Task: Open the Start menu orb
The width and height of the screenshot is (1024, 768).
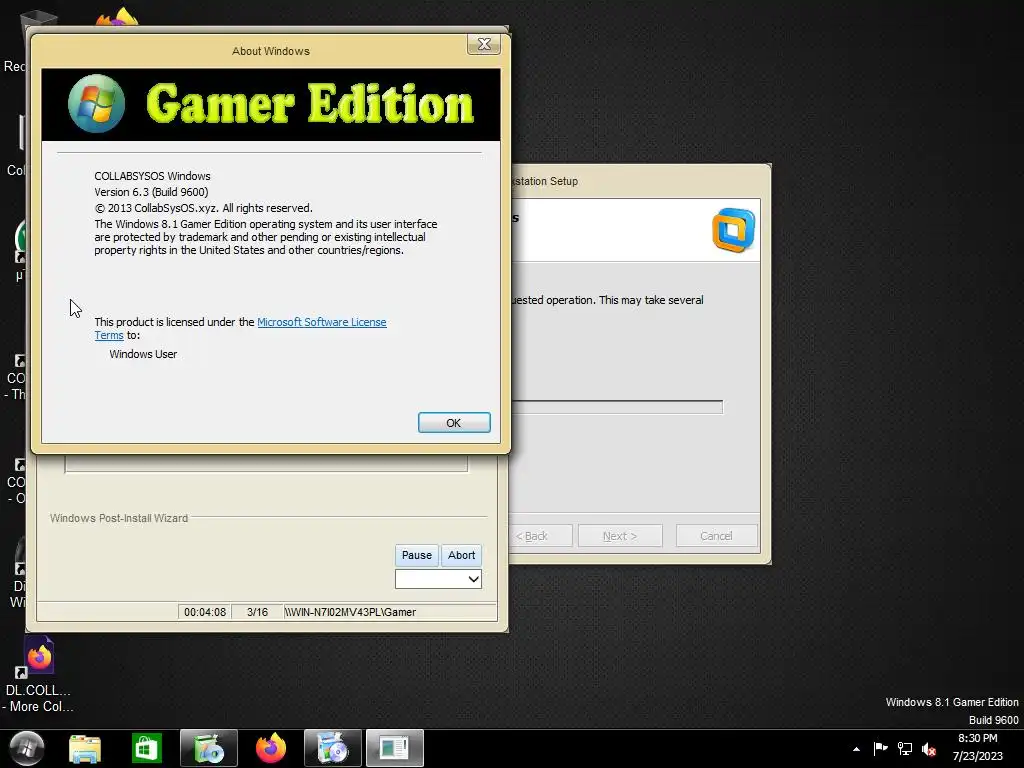Action: [27, 748]
